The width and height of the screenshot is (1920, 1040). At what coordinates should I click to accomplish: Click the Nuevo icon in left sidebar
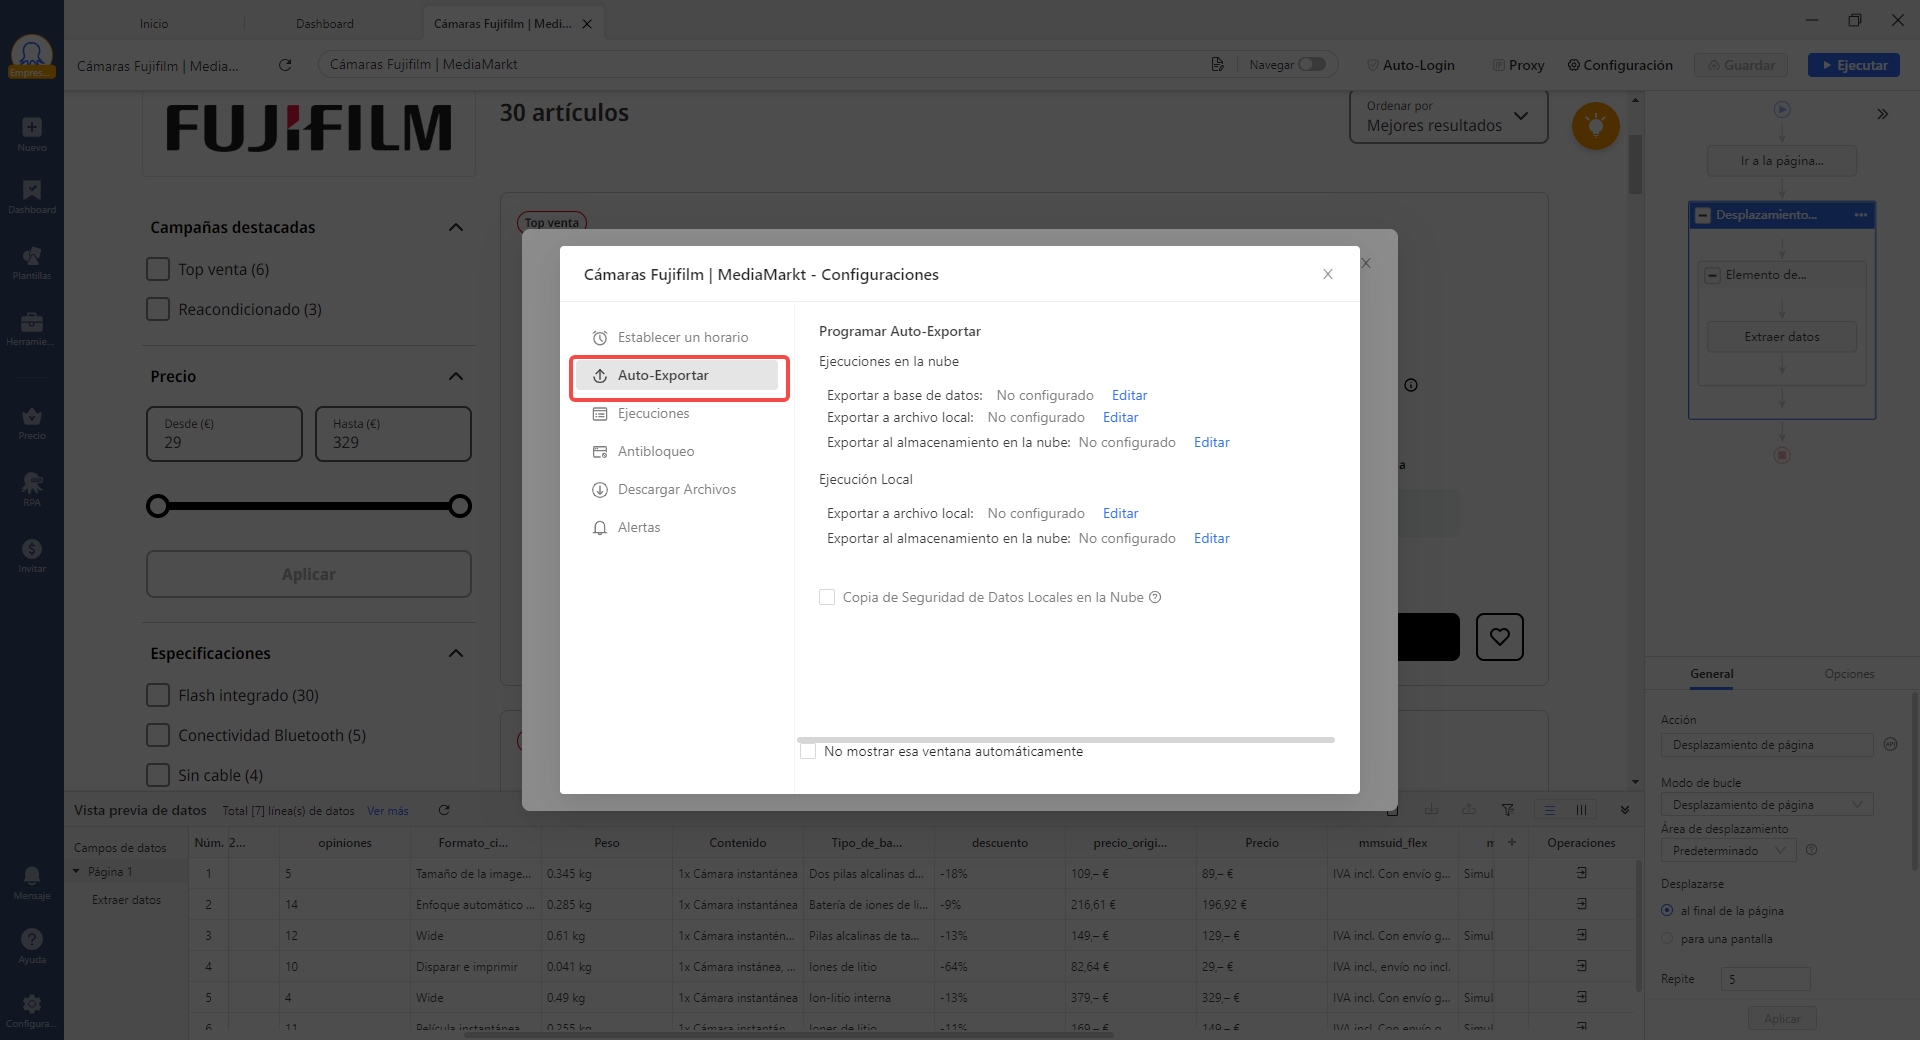coord(32,128)
